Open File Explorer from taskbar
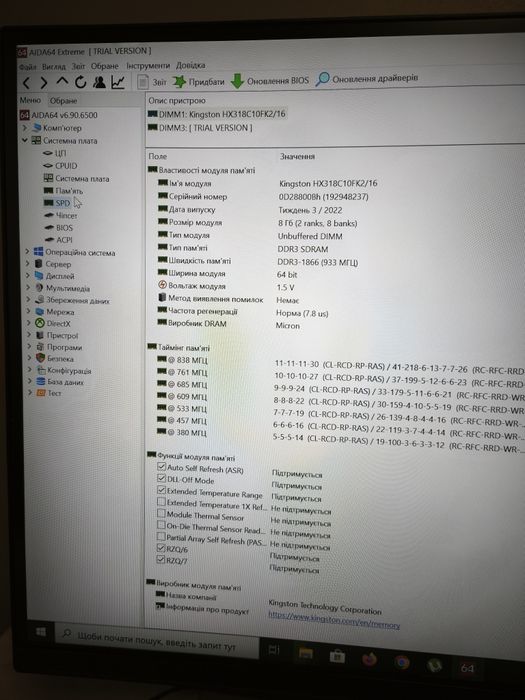Screen dimensions: 525x700 pyautogui.click(x=305, y=654)
